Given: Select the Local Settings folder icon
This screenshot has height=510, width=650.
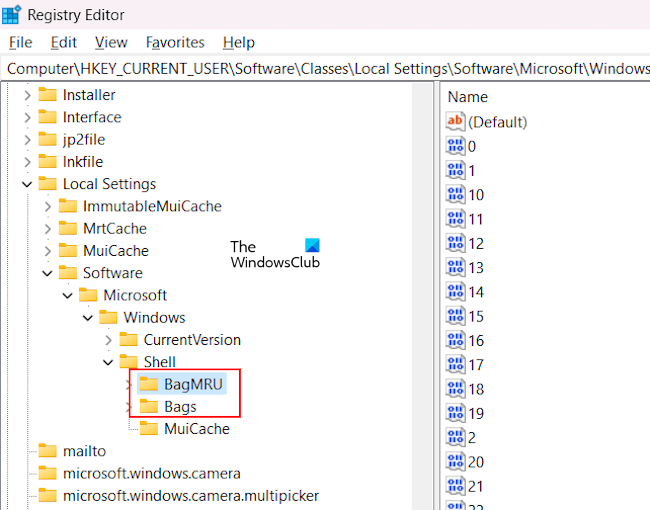Looking at the screenshot, I should tap(47, 183).
